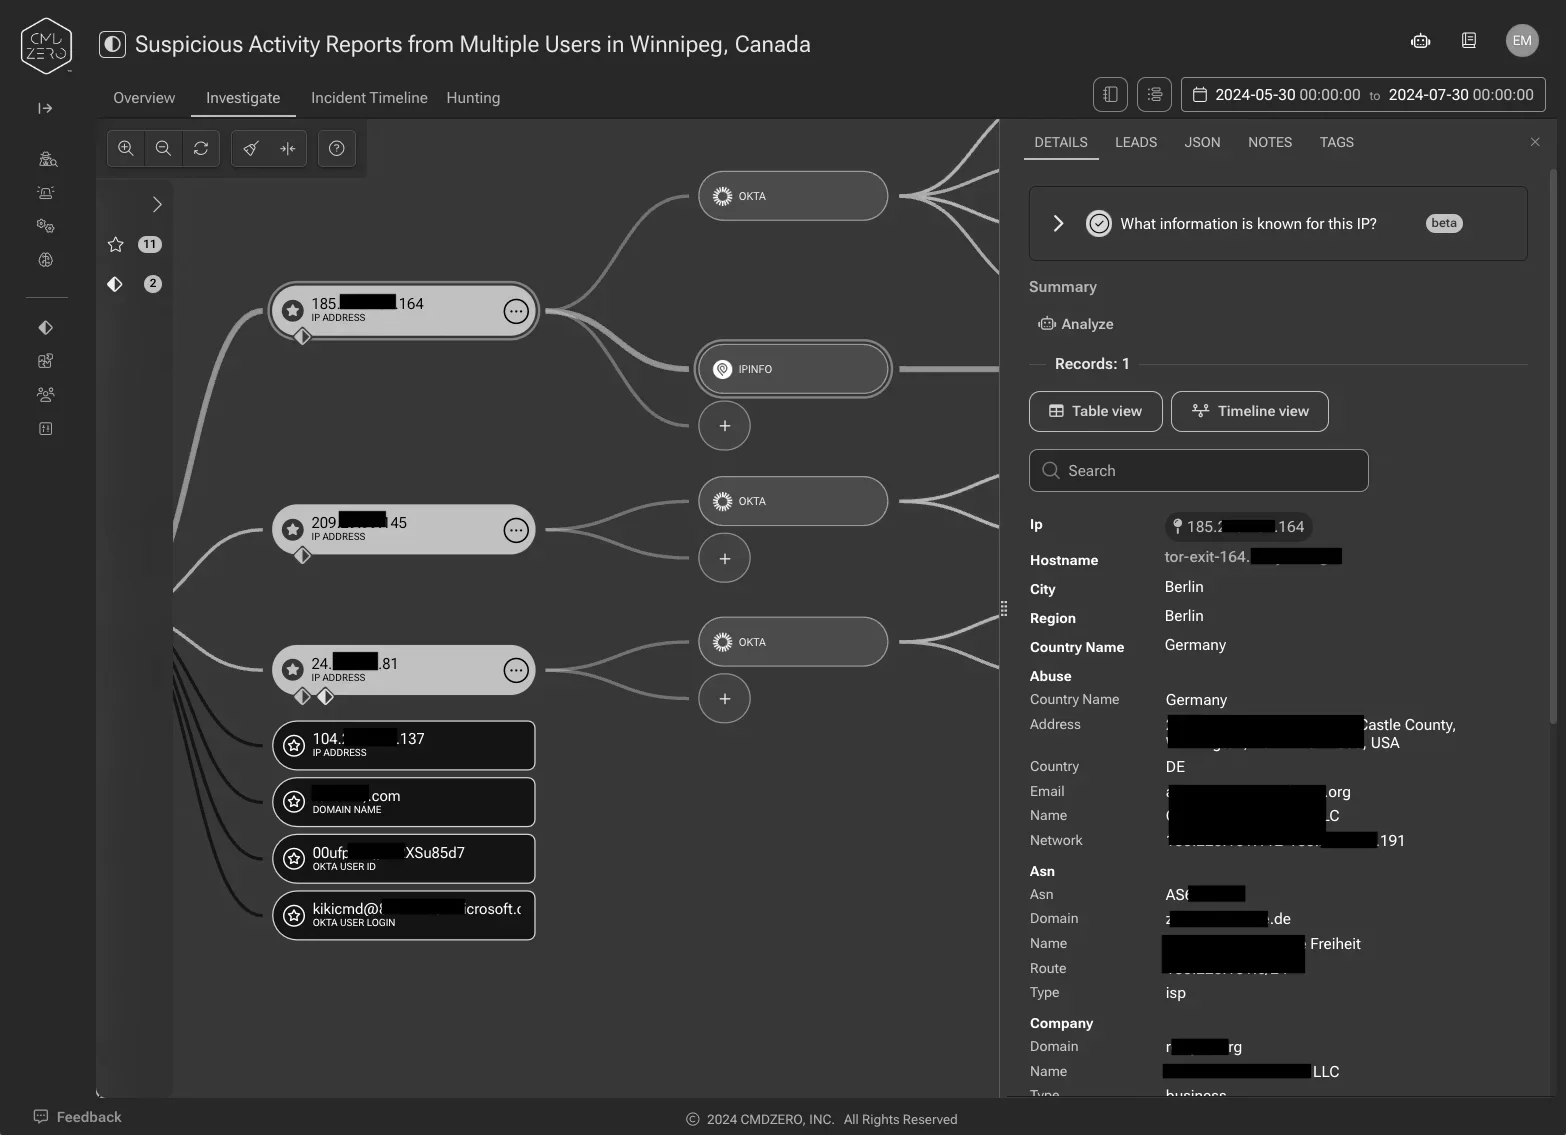
Task: Toggle star on the .com domain name item
Action: pyautogui.click(x=294, y=802)
